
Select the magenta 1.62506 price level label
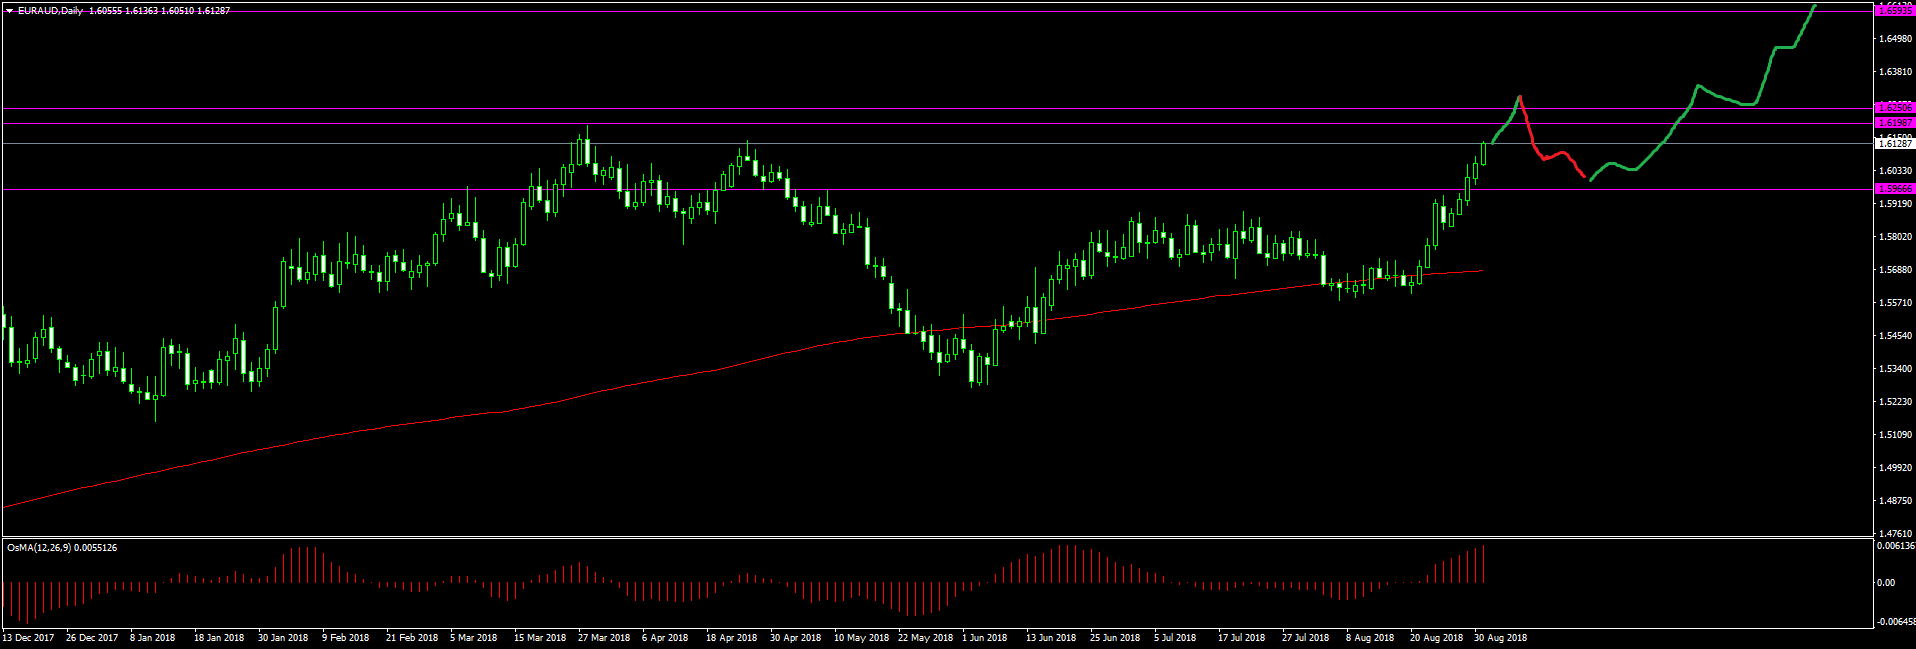(x=1895, y=107)
